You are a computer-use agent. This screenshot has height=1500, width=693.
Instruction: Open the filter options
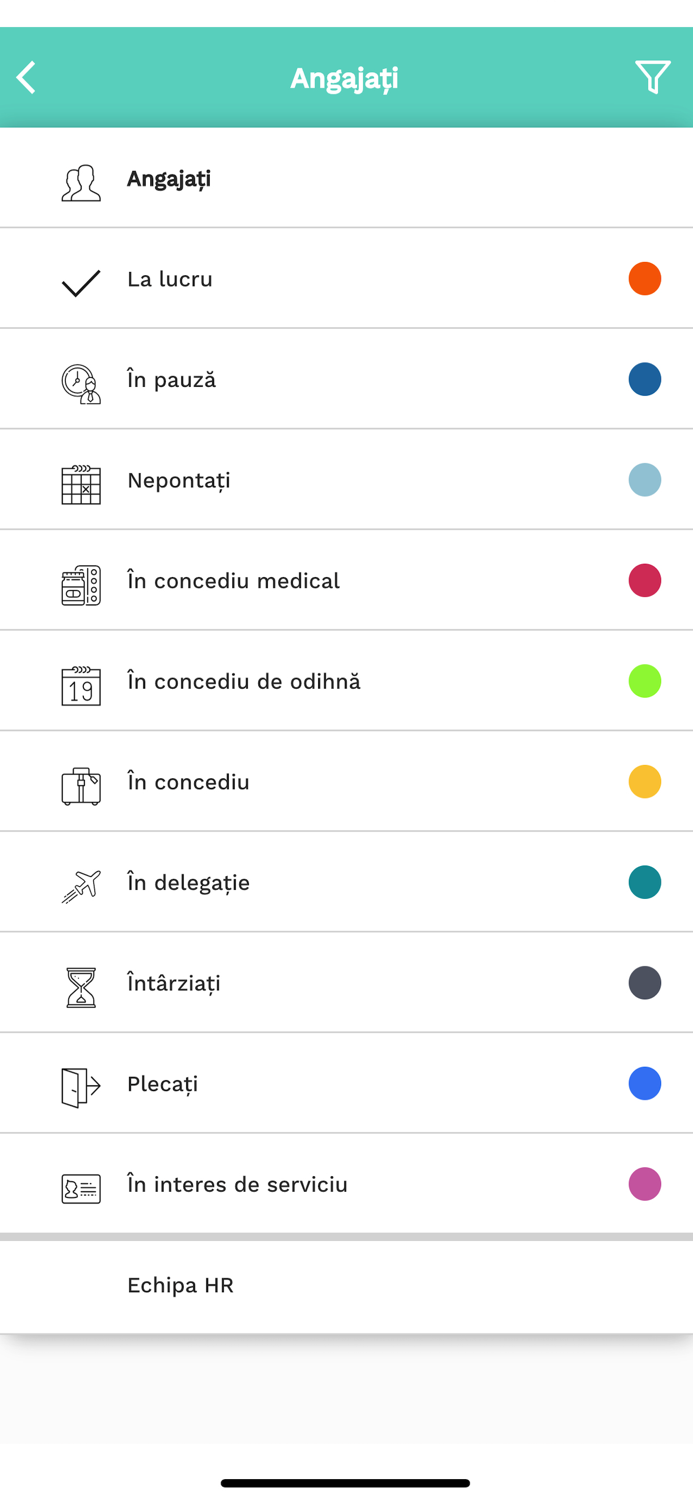pyautogui.click(x=652, y=76)
